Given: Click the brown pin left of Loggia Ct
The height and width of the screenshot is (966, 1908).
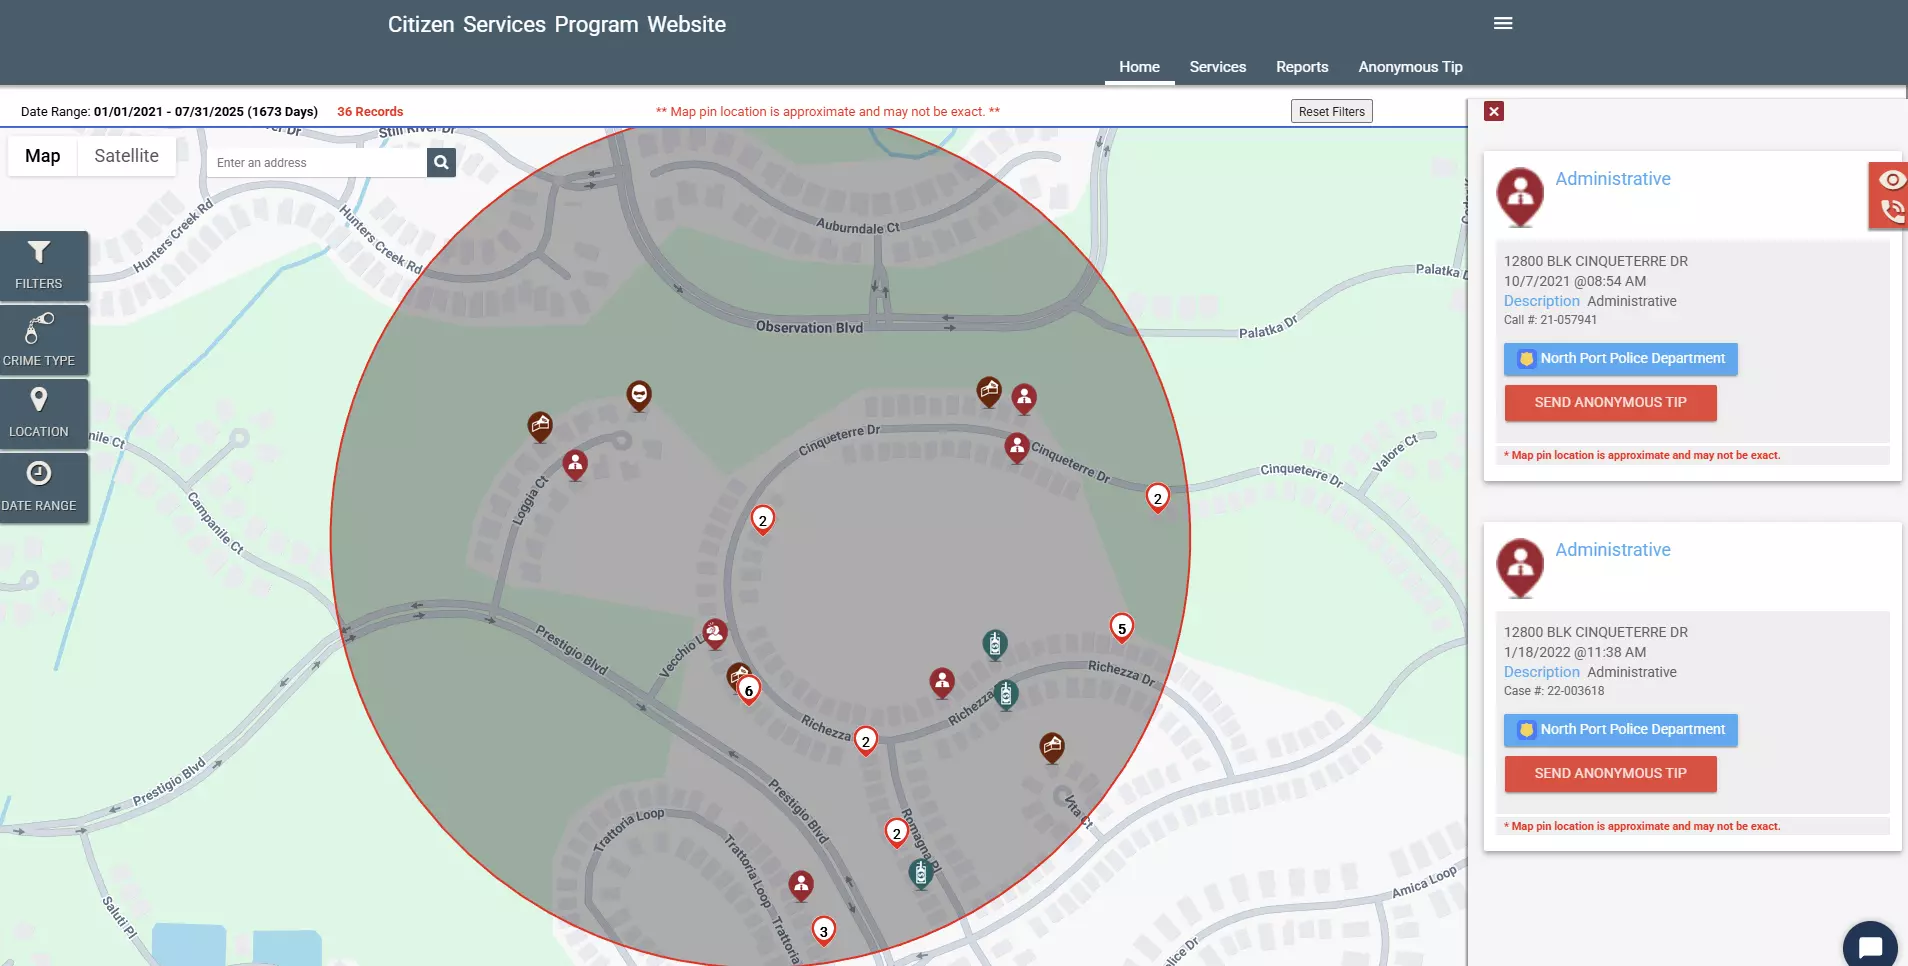Looking at the screenshot, I should click(540, 427).
